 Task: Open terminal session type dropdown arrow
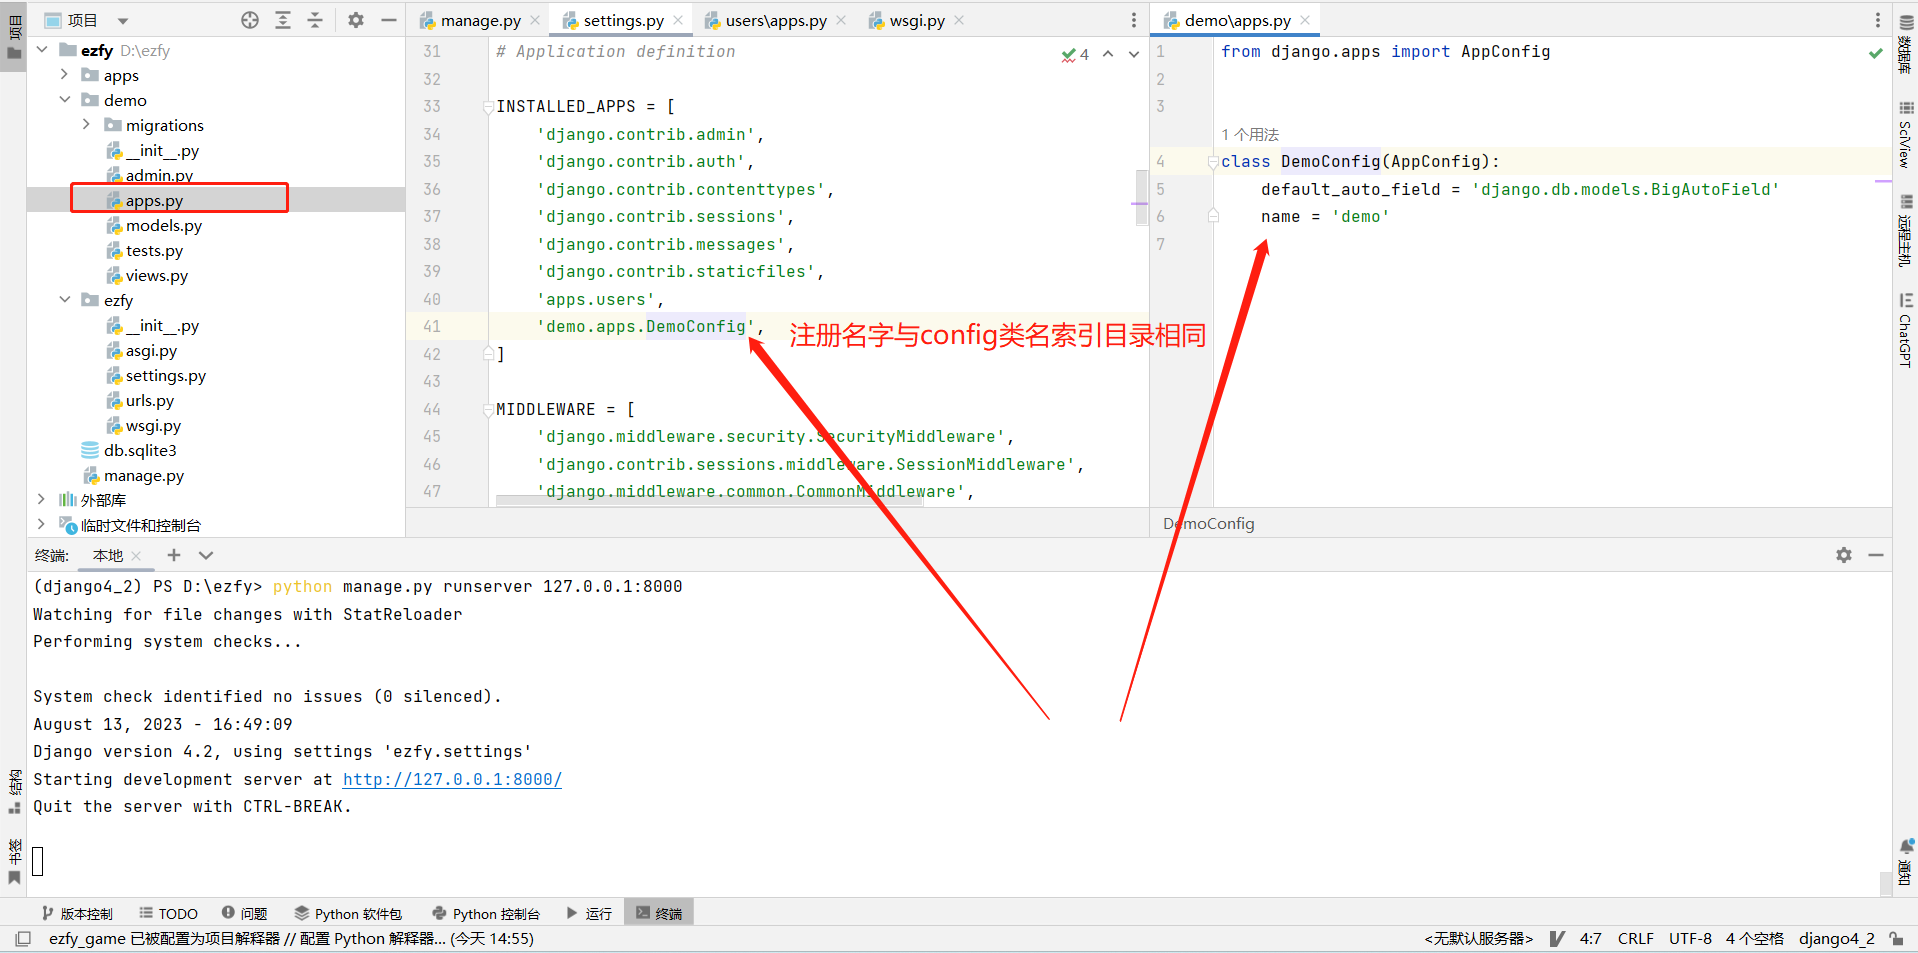(206, 555)
